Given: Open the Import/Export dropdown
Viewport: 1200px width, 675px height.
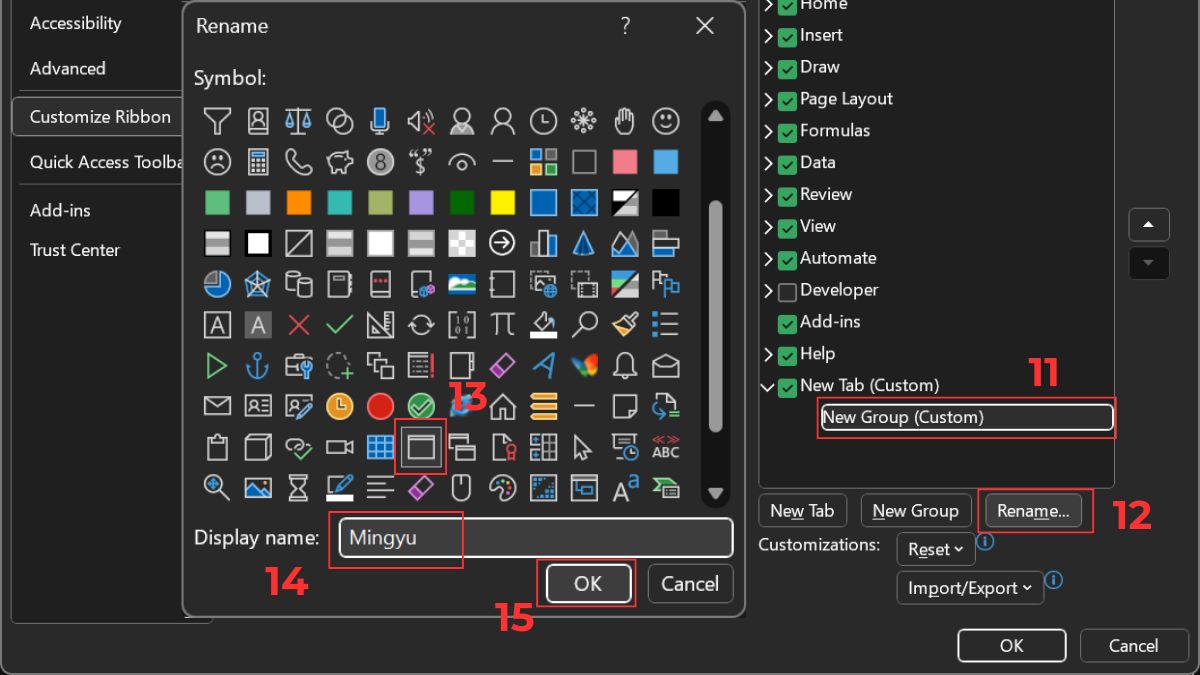Looking at the screenshot, I should point(969,588).
